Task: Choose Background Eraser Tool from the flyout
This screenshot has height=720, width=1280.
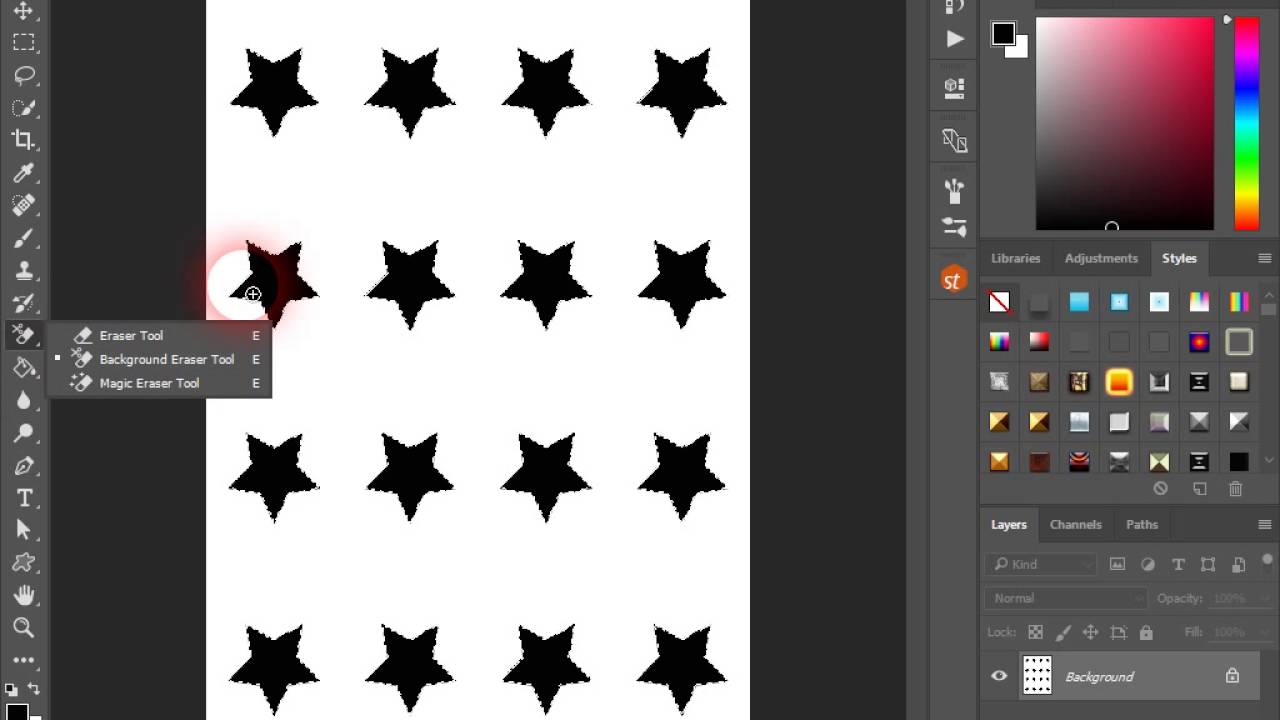Action: (x=166, y=359)
